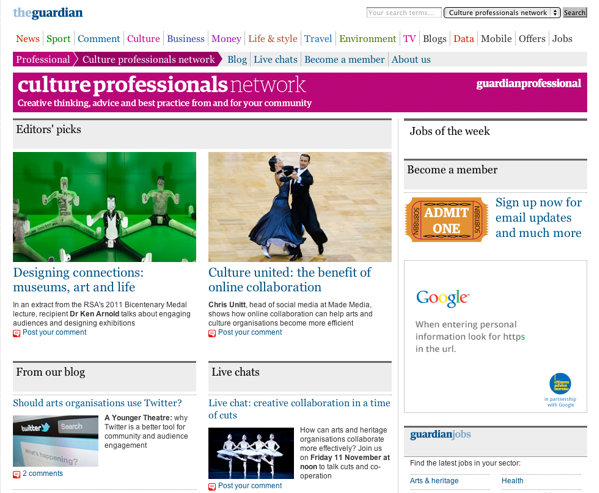Image resolution: width=599 pixels, height=493 pixels.
Task: Open the News section
Action: coord(28,39)
